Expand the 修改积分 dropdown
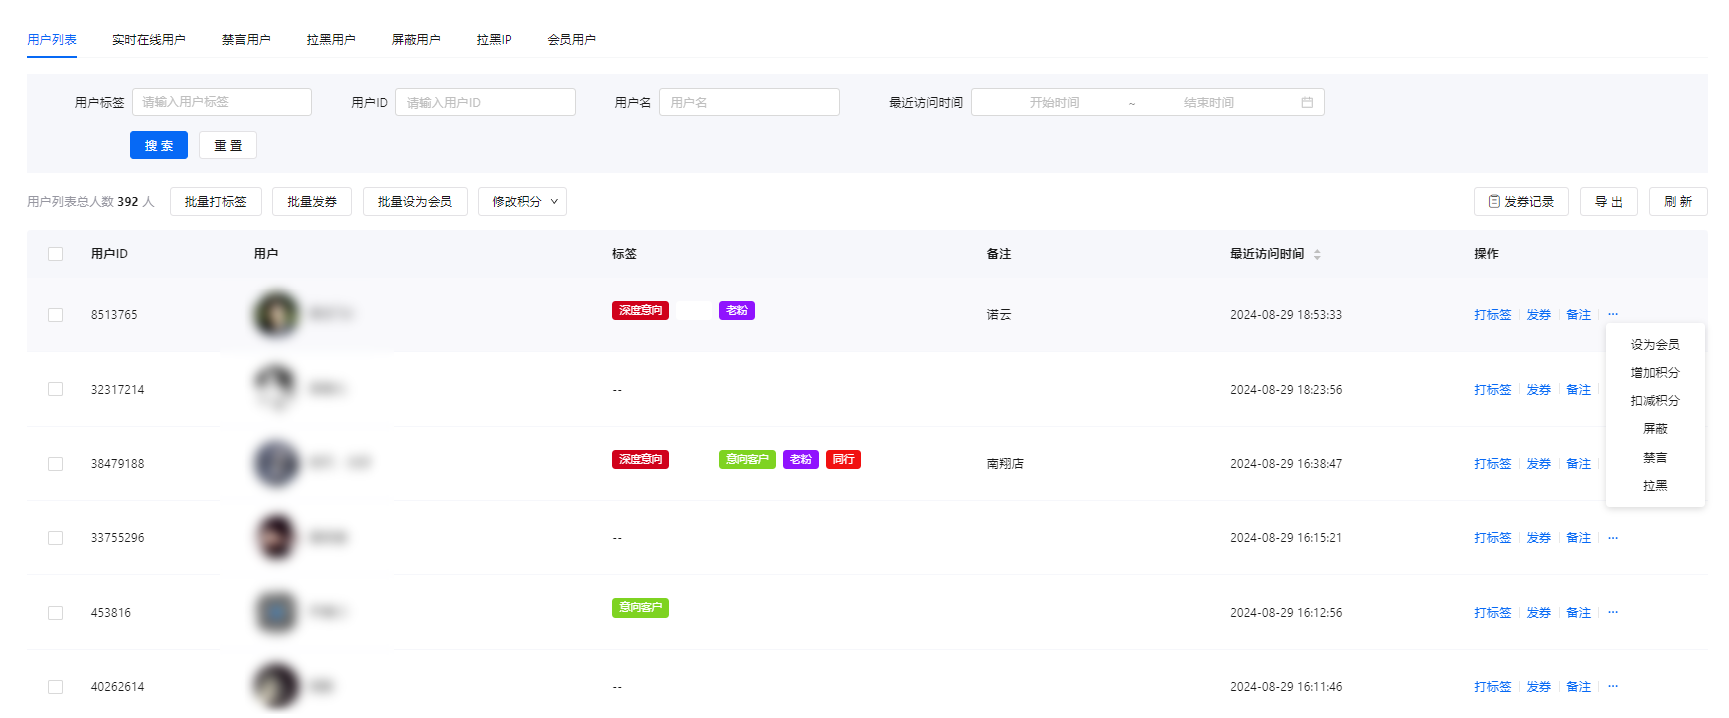 pyautogui.click(x=522, y=202)
